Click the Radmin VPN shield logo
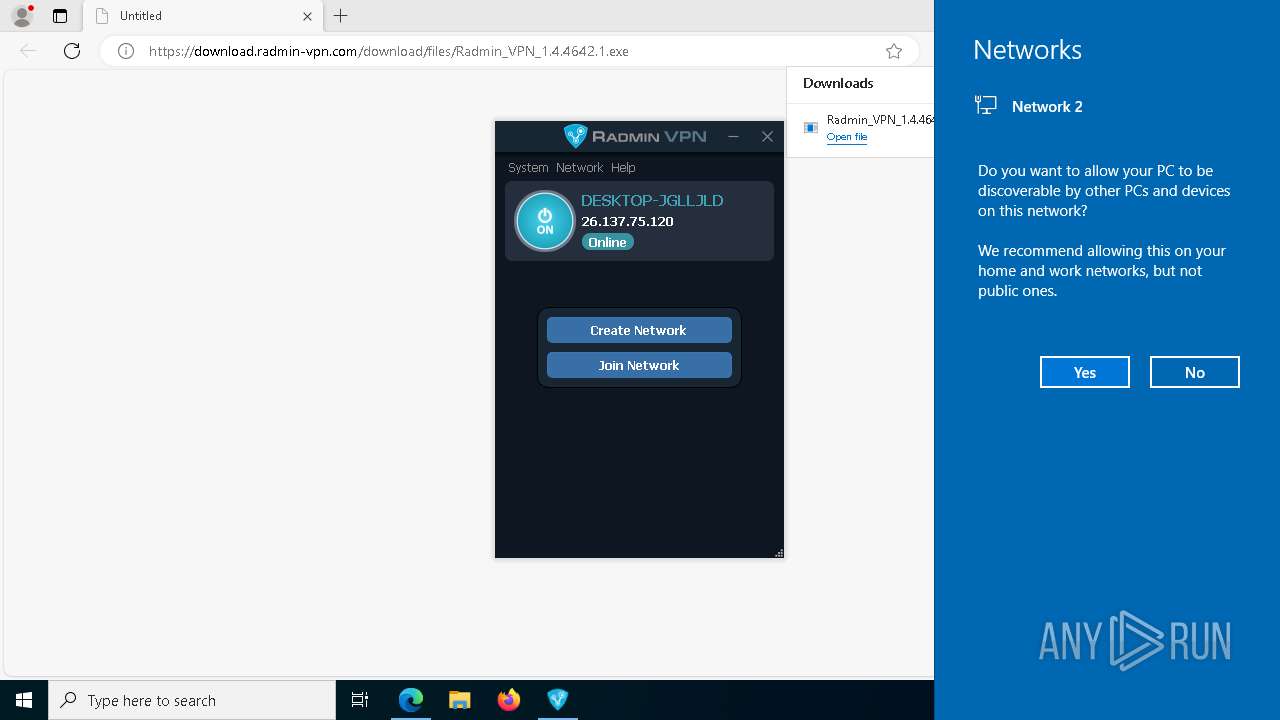1280x720 pixels. point(575,136)
